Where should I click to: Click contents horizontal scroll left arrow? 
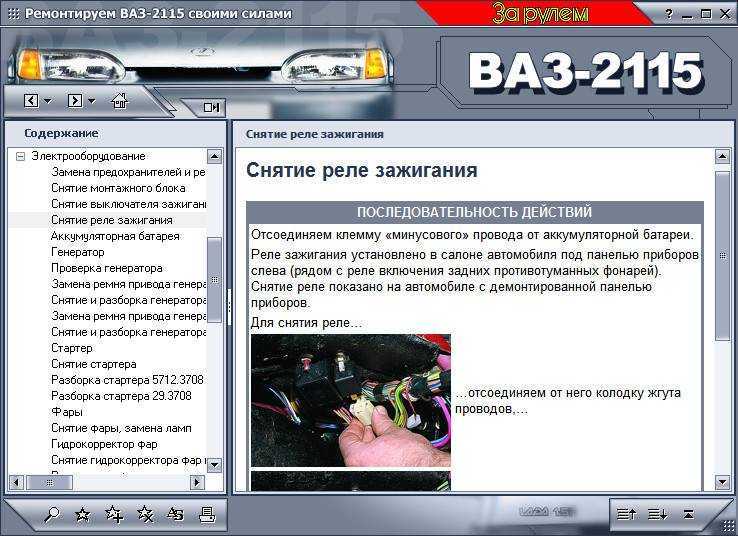click(x=16, y=482)
